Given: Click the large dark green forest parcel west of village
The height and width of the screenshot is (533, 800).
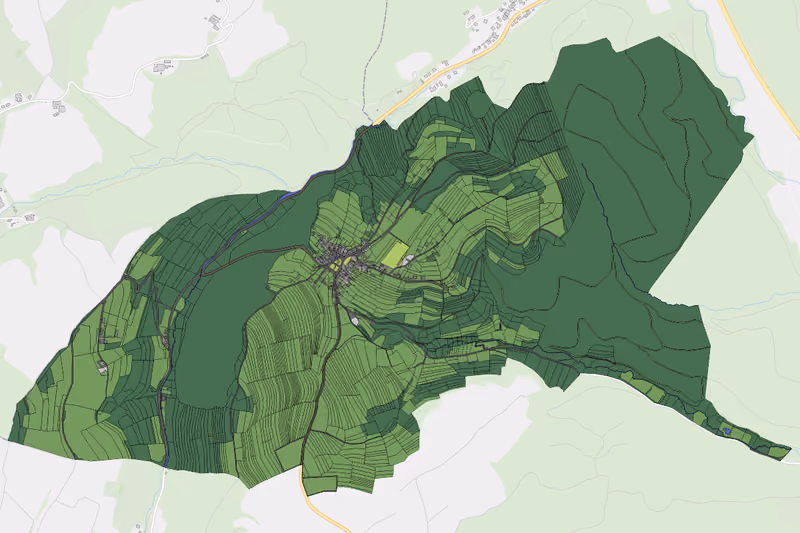Looking at the screenshot, I should (214, 337).
